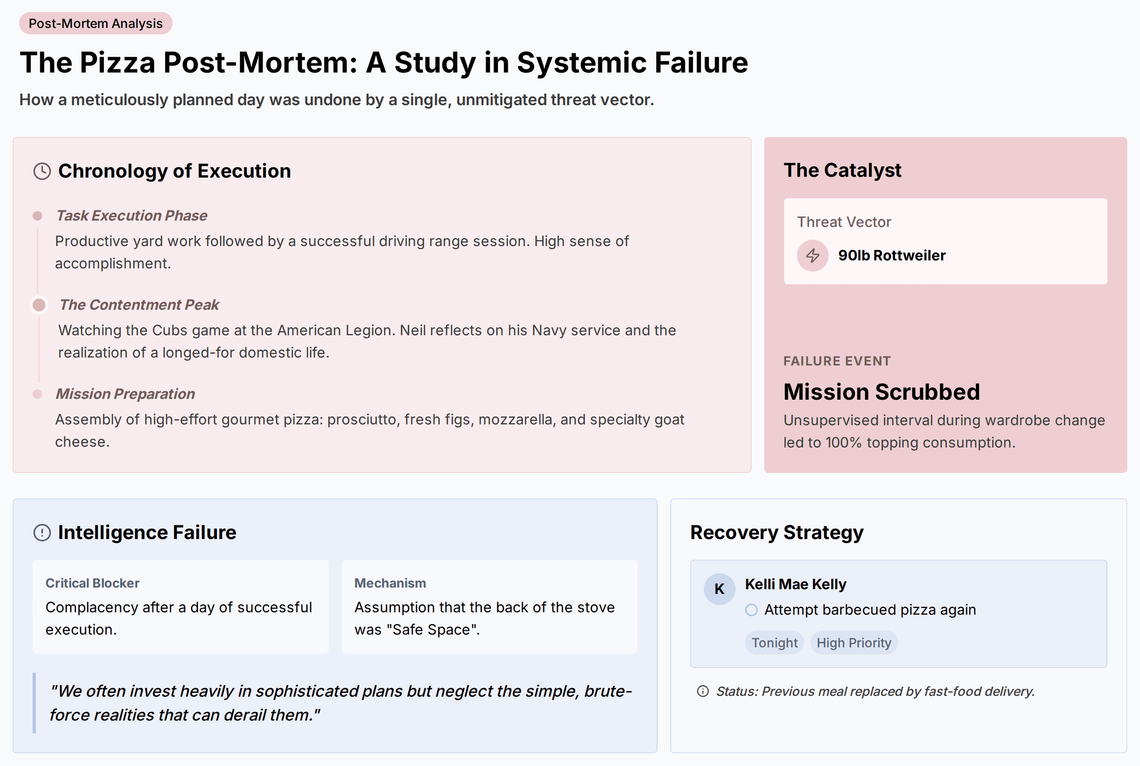Select the Mission Preparation timeline dot

pyautogui.click(x=38, y=394)
